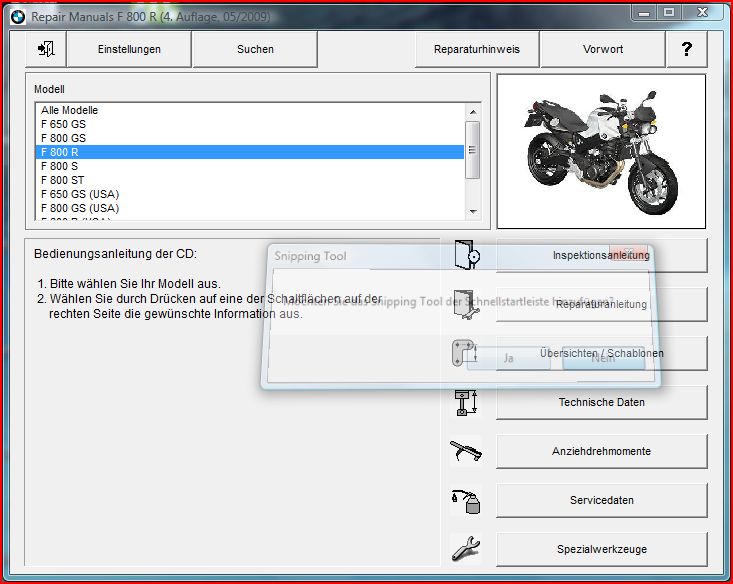Open the Vorwort page
This screenshot has height=584, width=733.
[x=603, y=49]
